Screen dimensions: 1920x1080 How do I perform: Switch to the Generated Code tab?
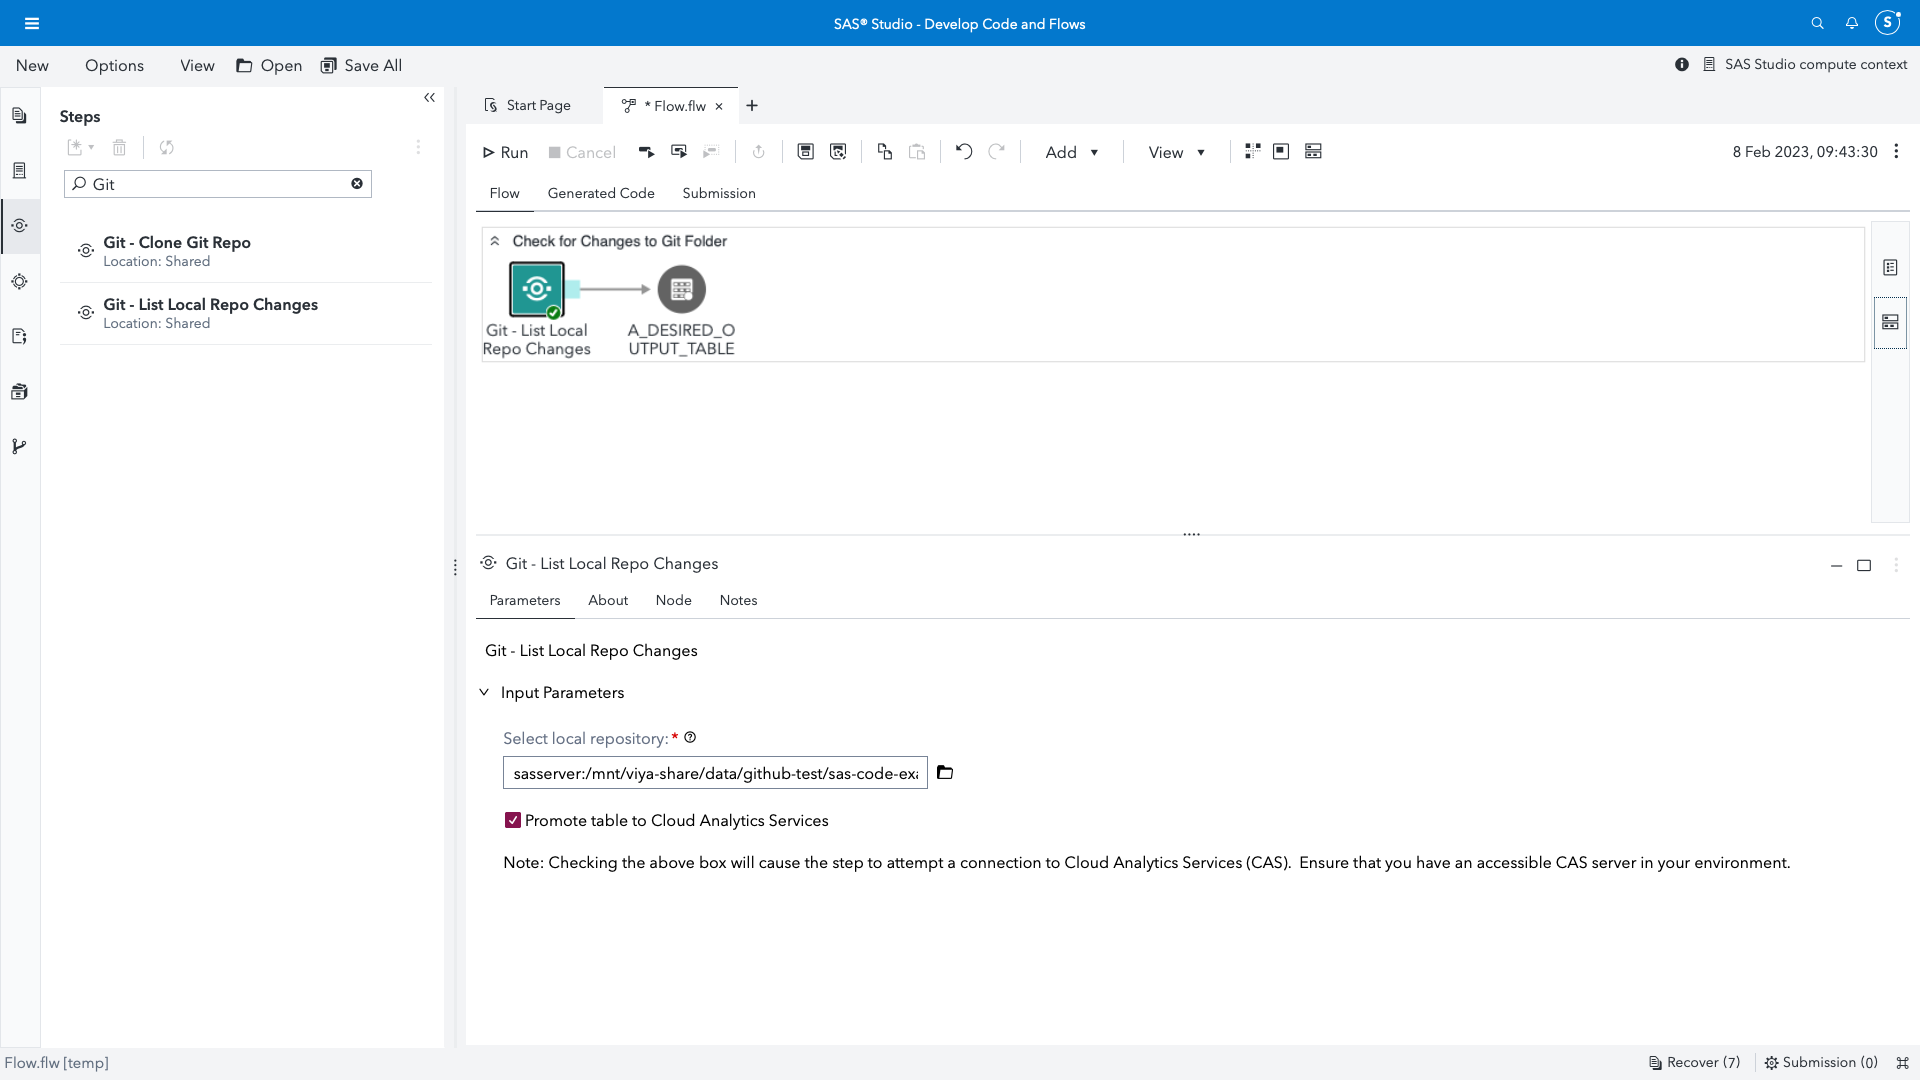[601, 193]
